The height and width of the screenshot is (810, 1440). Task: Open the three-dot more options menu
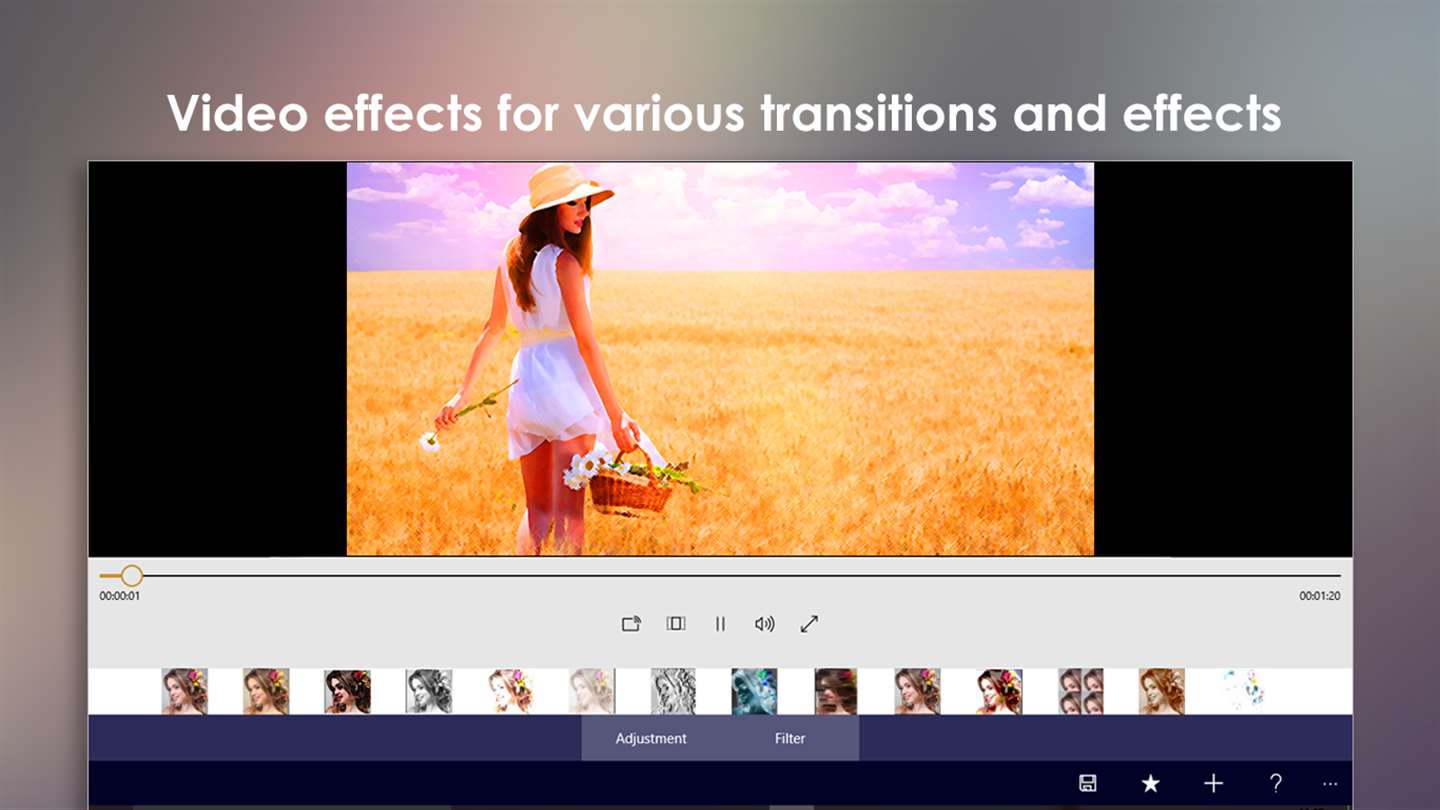pos(1330,784)
